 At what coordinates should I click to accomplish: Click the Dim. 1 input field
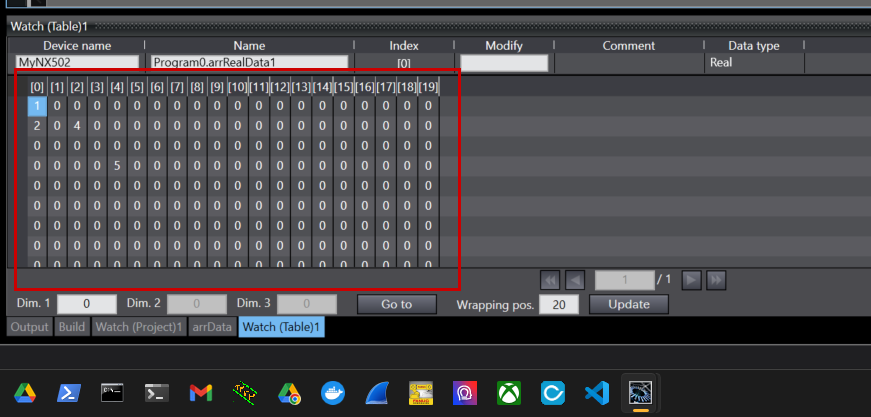[x=87, y=304]
